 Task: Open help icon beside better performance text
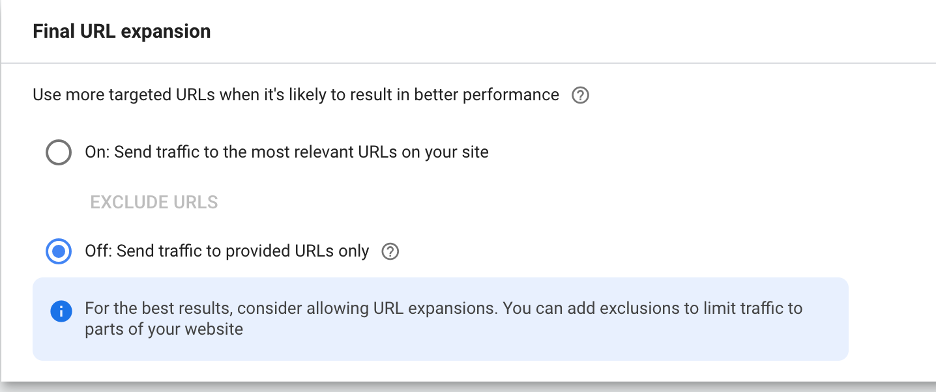click(x=580, y=95)
